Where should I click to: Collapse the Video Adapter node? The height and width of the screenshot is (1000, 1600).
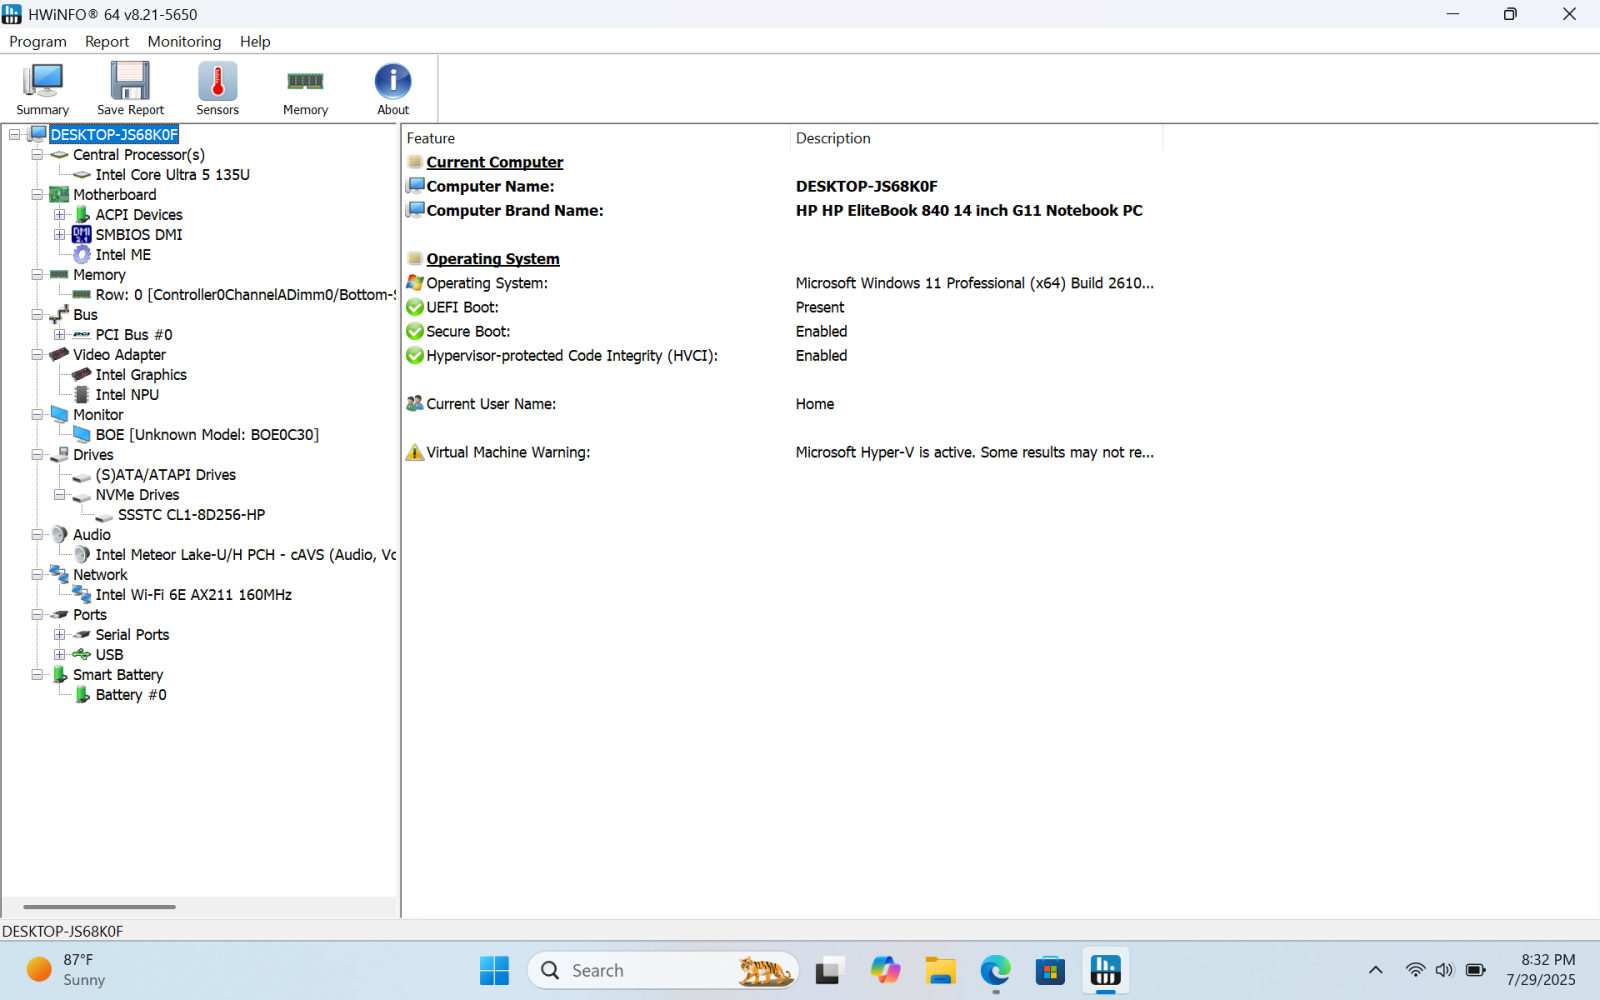37,355
